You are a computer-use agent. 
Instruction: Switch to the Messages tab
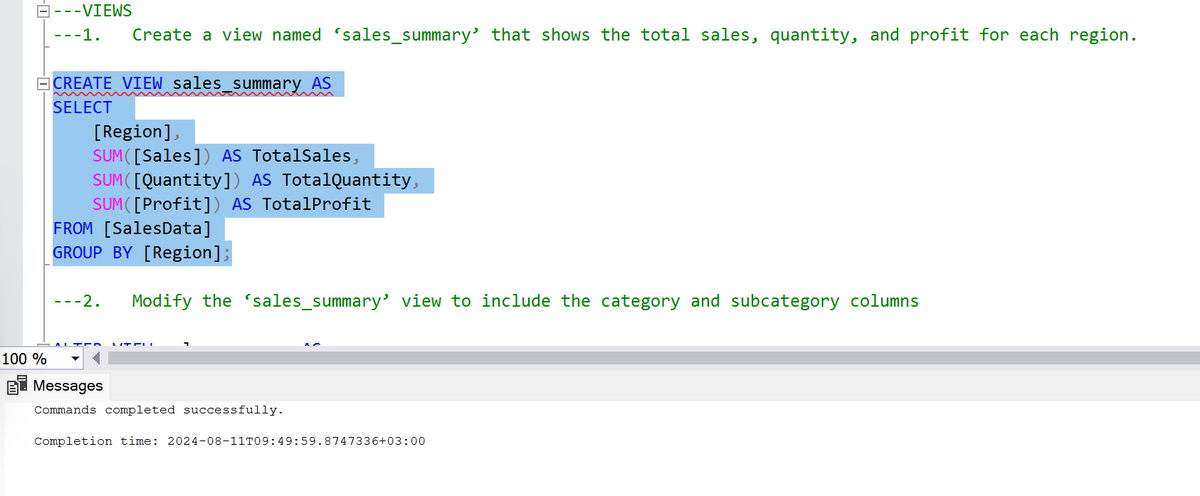pos(56,385)
